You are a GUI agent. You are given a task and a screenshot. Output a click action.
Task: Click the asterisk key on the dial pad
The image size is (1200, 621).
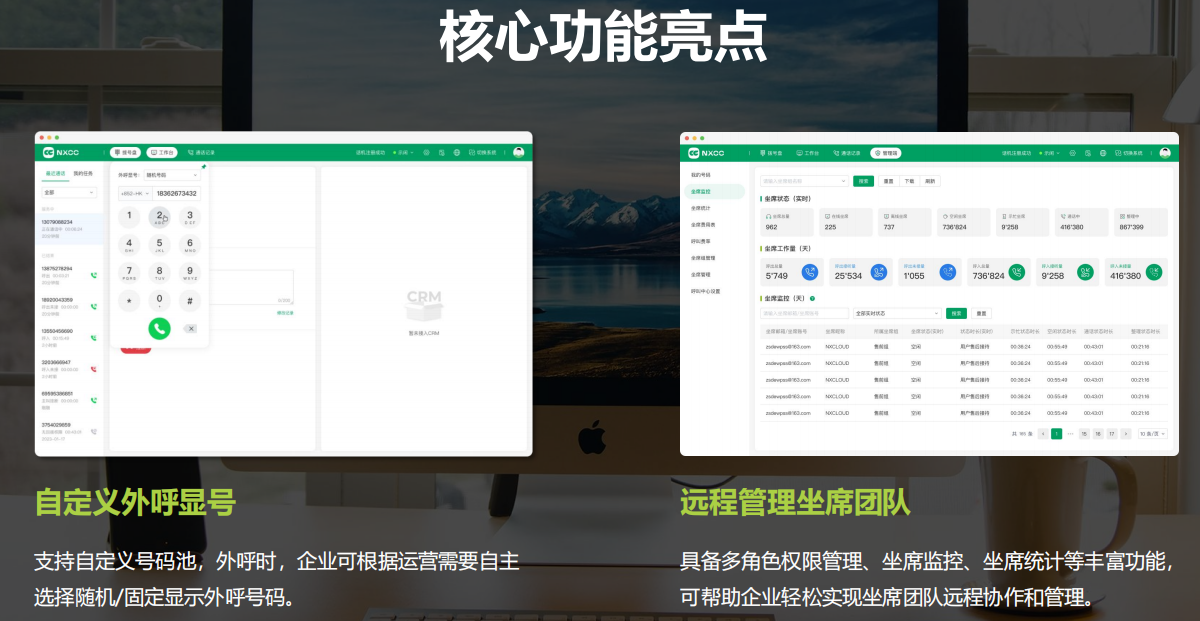[129, 301]
